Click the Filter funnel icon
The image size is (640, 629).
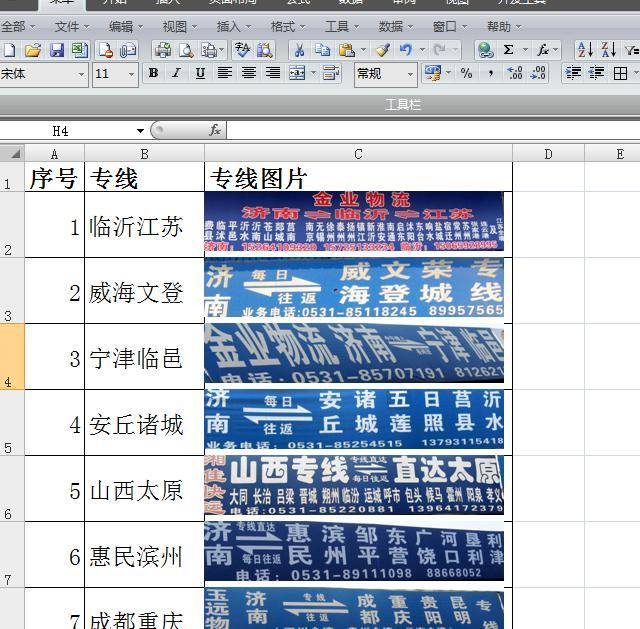coord(632,50)
